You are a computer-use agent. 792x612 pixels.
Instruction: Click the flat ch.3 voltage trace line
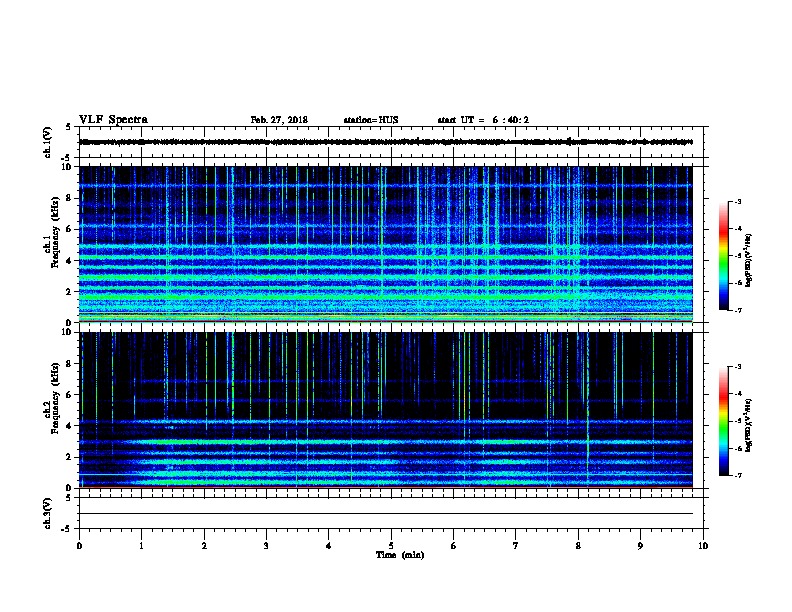coord(385,514)
